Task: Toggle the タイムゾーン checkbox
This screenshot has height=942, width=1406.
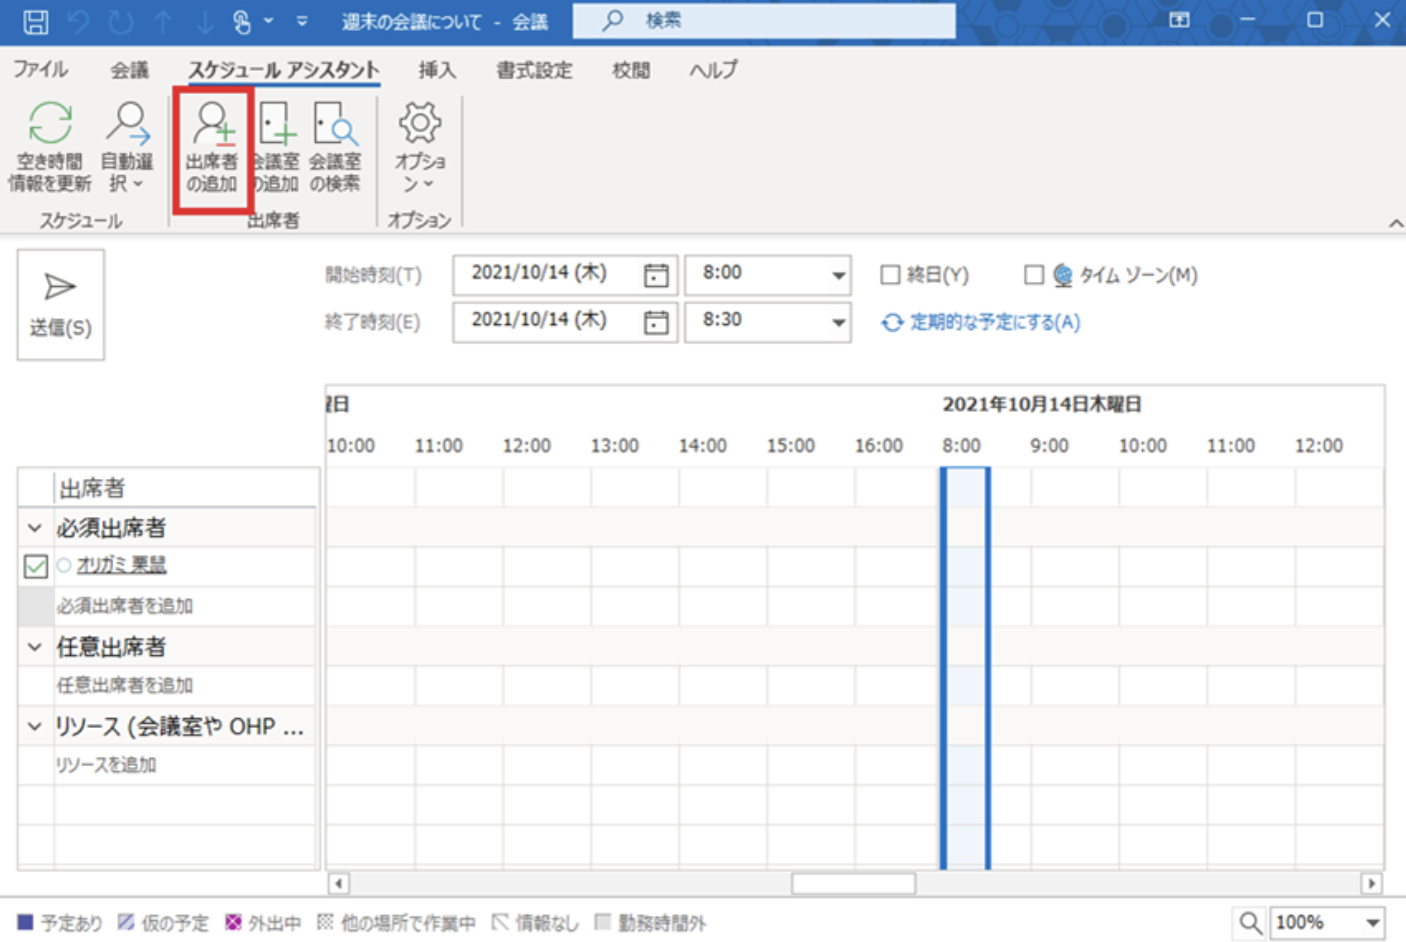Action: (1034, 275)
